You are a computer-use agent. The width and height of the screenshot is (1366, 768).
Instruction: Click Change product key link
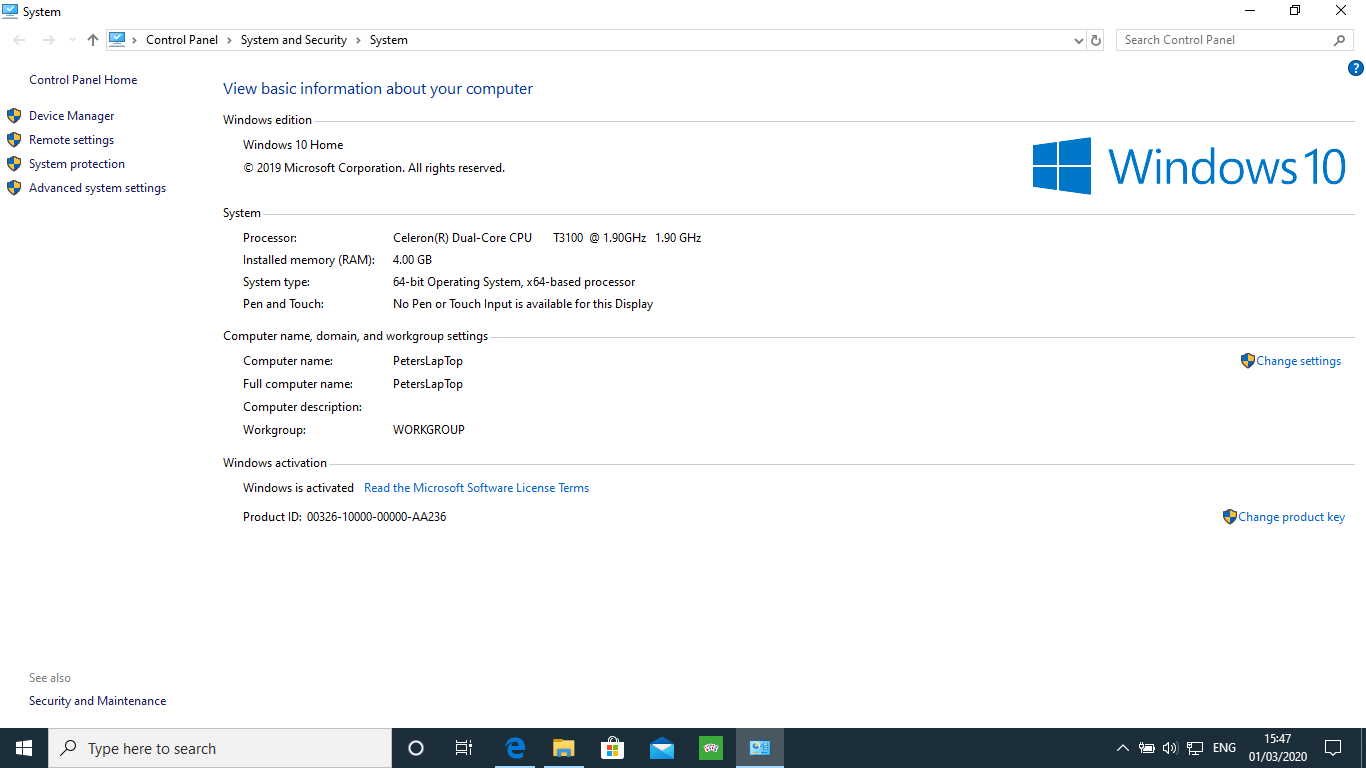1291,517
